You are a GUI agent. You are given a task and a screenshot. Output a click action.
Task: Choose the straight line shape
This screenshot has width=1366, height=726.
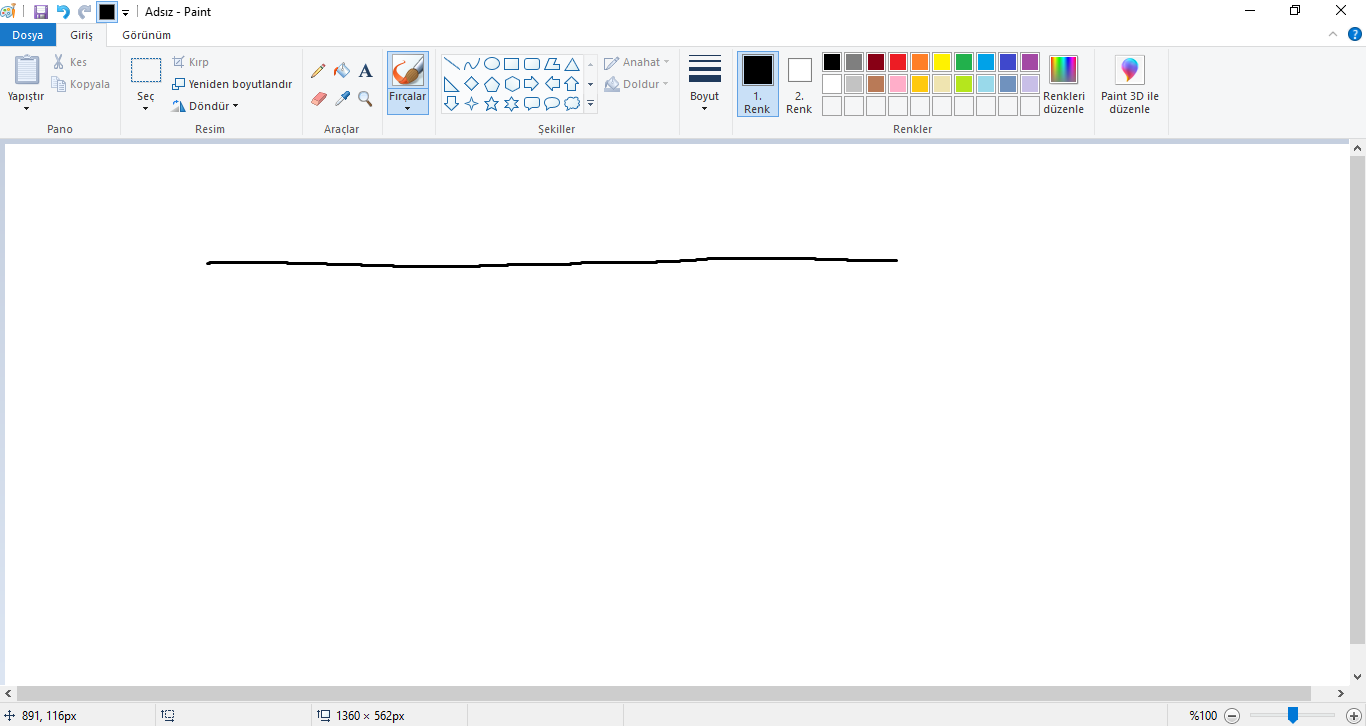452,64
